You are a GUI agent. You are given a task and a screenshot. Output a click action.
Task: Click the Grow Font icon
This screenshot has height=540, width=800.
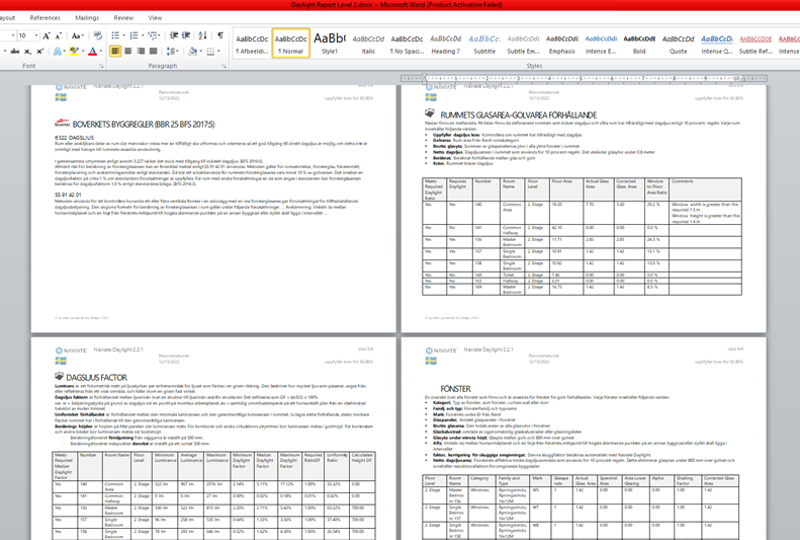[x=46, y=36]
